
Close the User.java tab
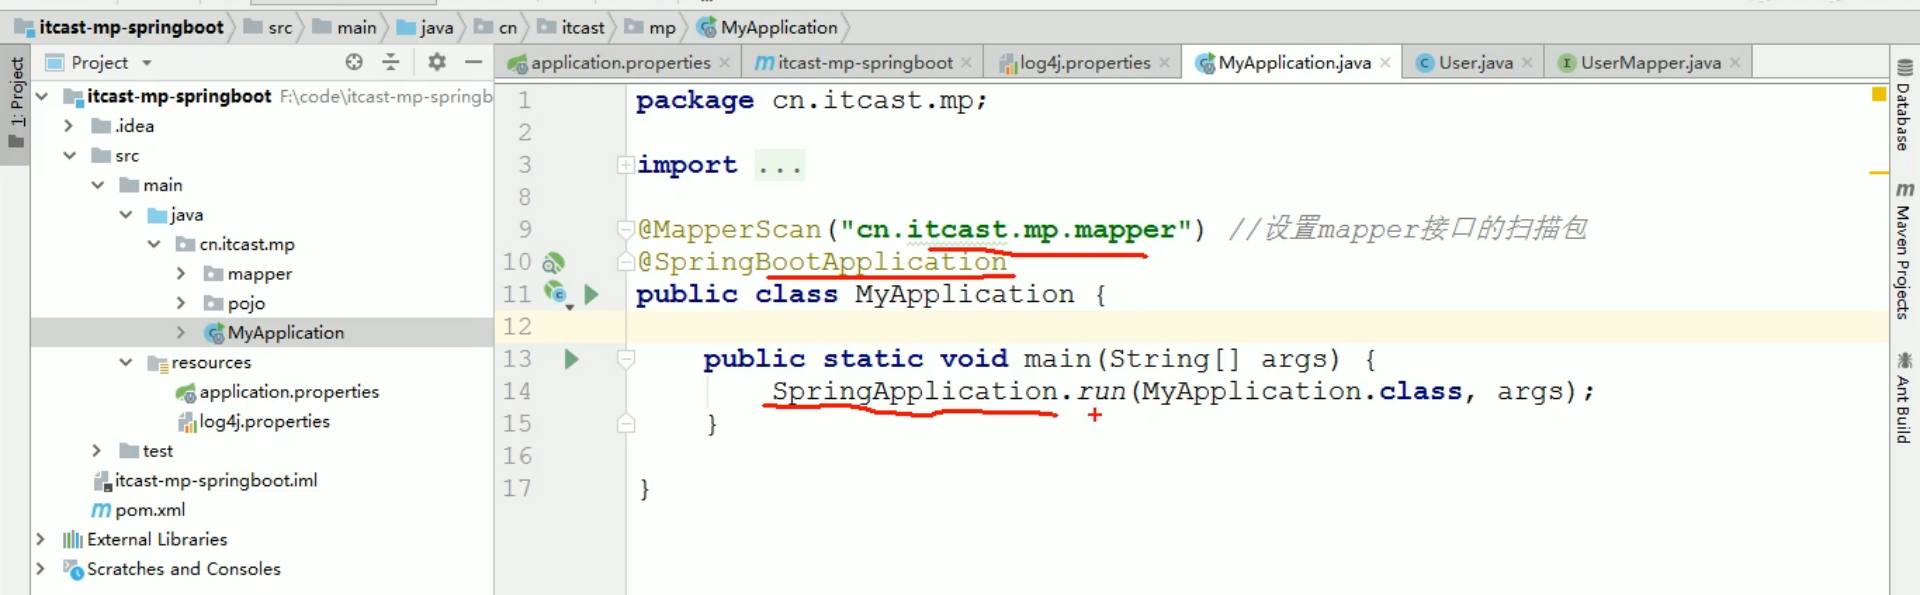pos(1527,63)
